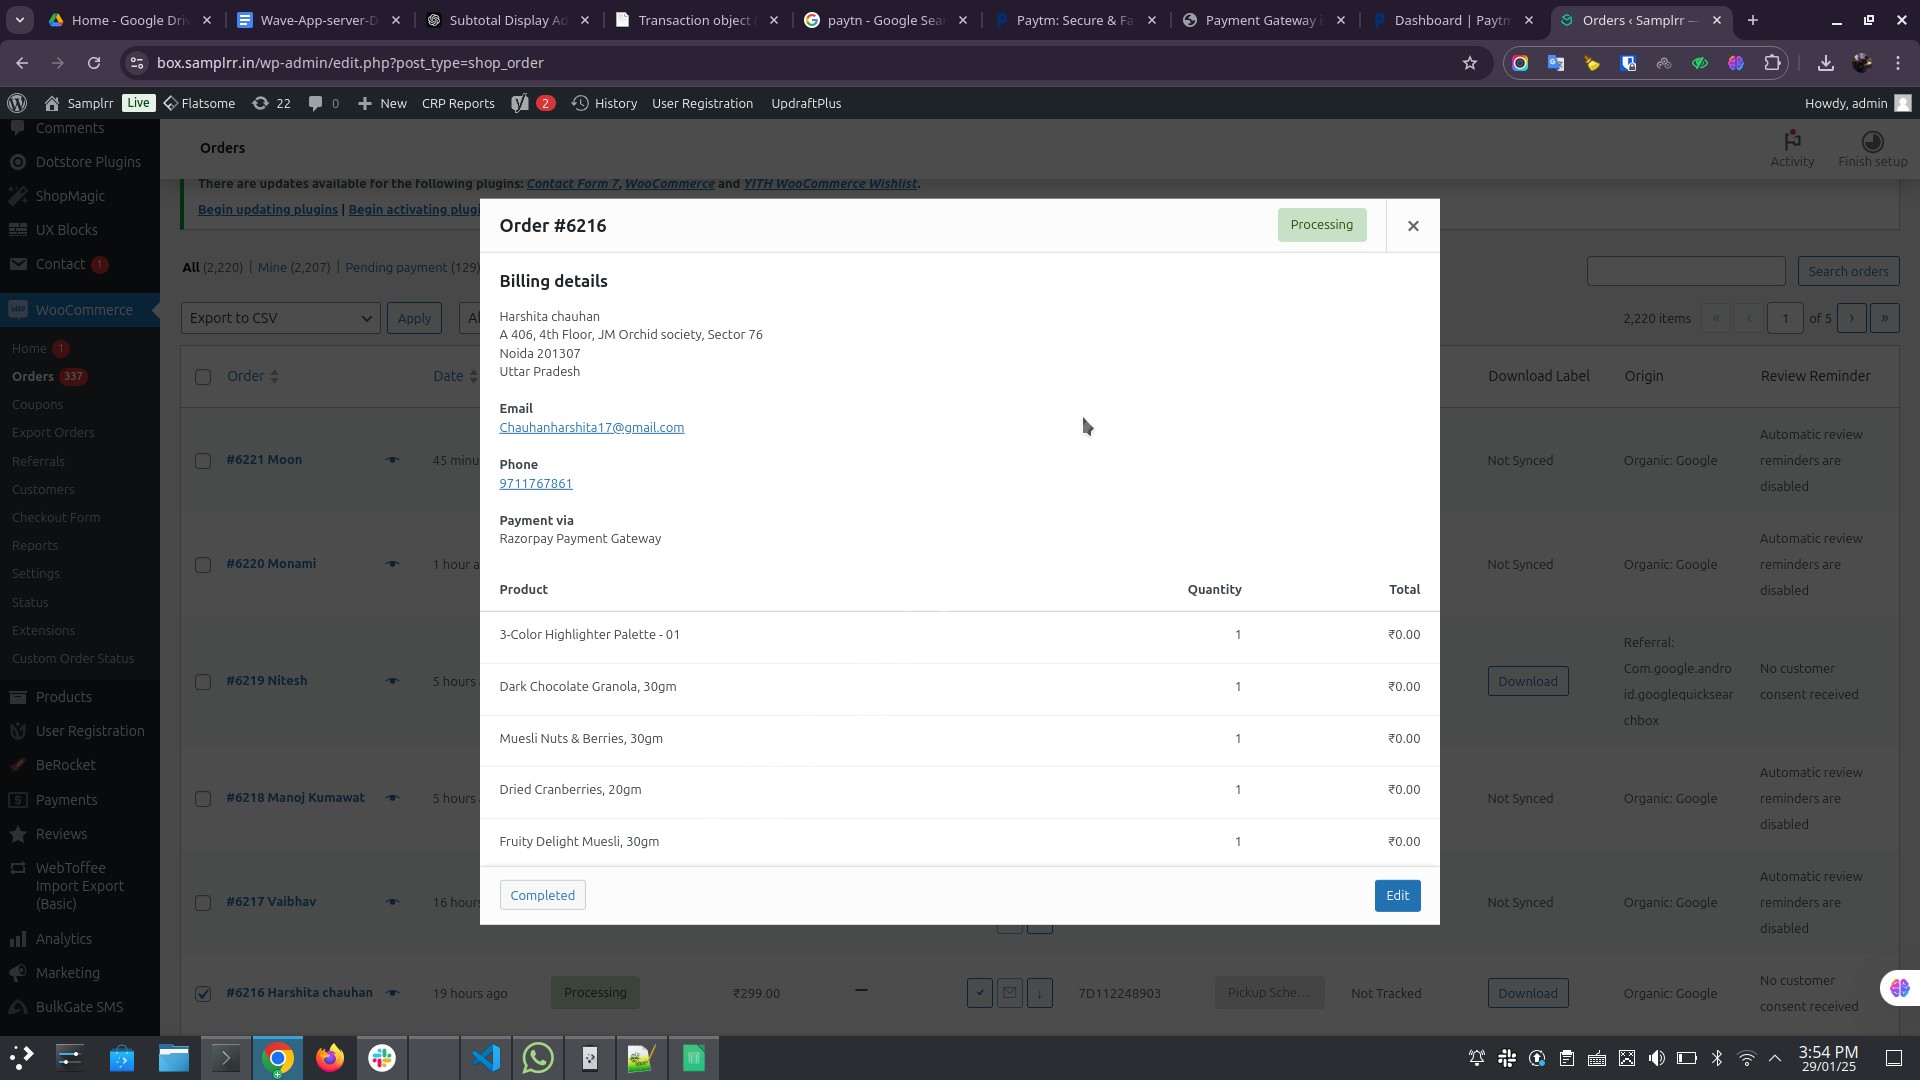
Task: Select checkbox for order #6221 Moon
Action: pyautogui.click(x=203, y=461)
